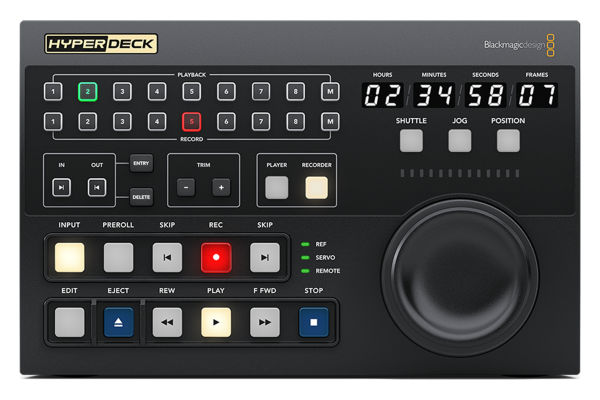The image size is (600, 400).
Task: Select Playback deck button 3
Action: tap(122, 91)
